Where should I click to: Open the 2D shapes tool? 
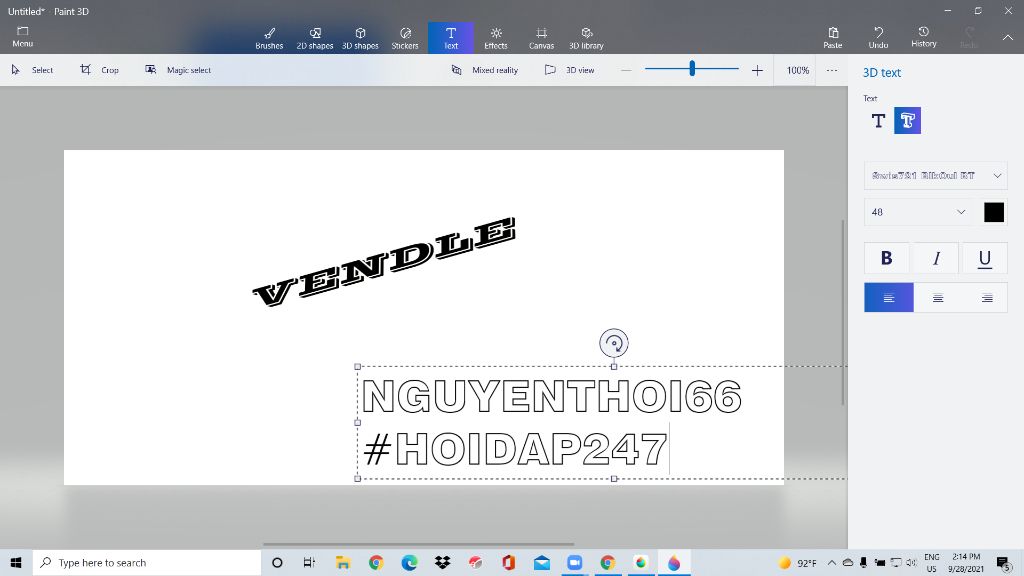coord(315,38)
